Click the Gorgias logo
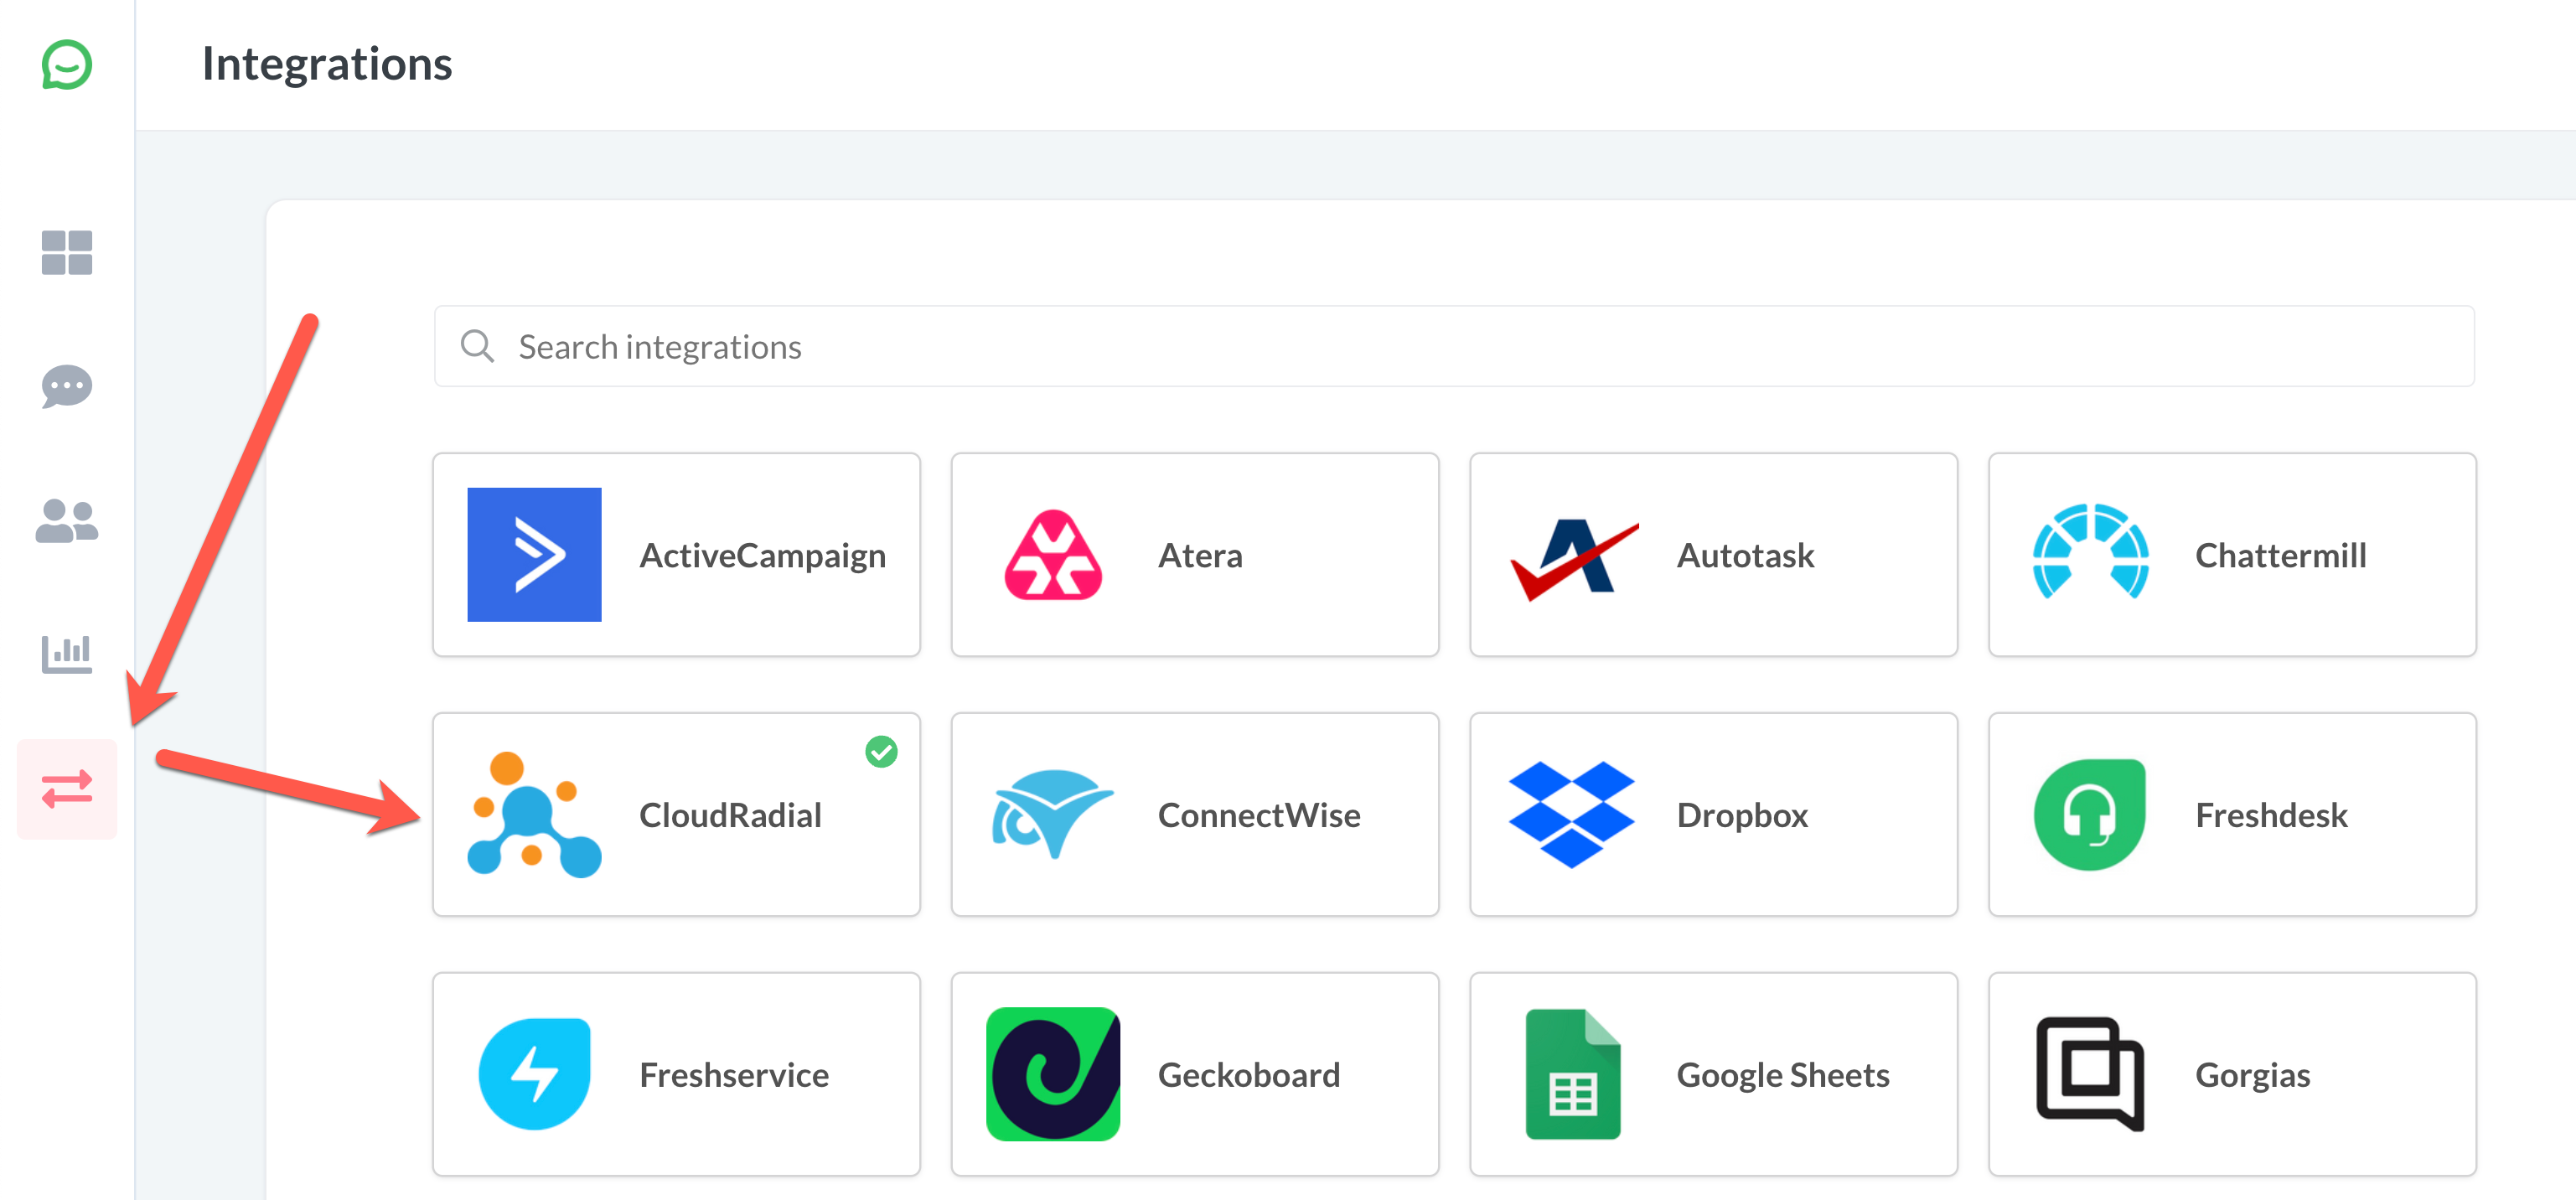Viewport: 2576px width, 1200px height. click(x=2090, y=1074)
